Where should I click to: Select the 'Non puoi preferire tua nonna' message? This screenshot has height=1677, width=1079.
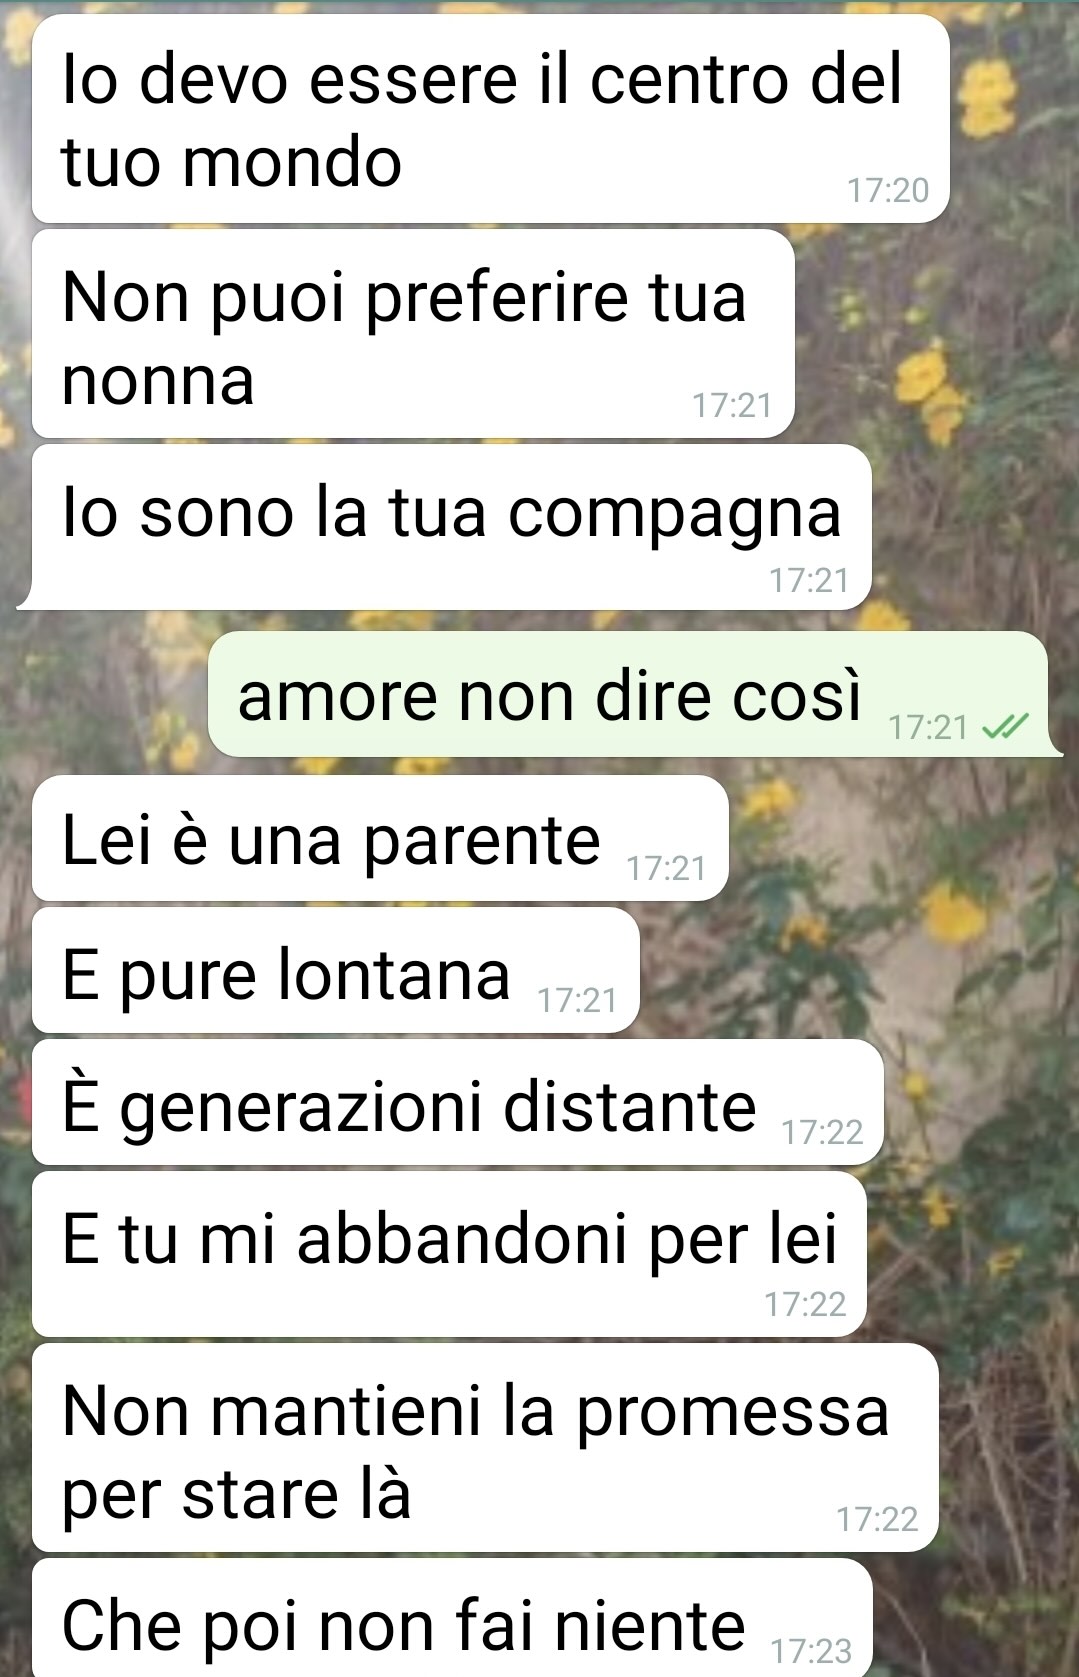413,334
